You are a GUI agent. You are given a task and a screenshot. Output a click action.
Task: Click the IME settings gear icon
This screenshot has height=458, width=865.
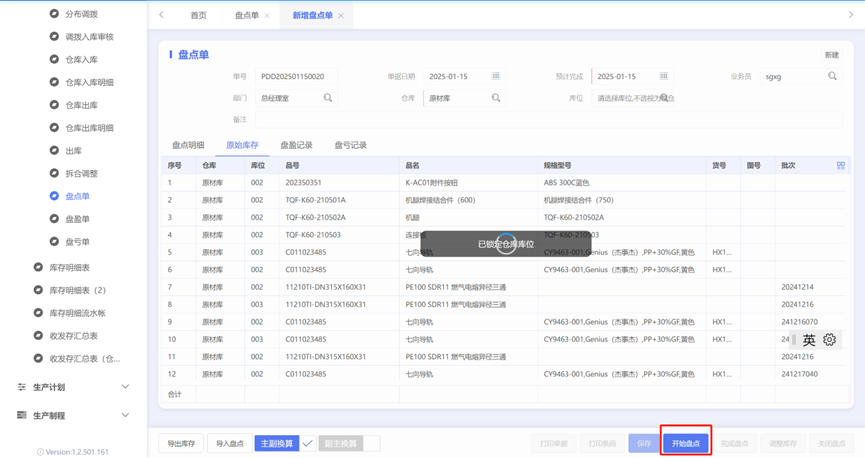coord(829,339)
